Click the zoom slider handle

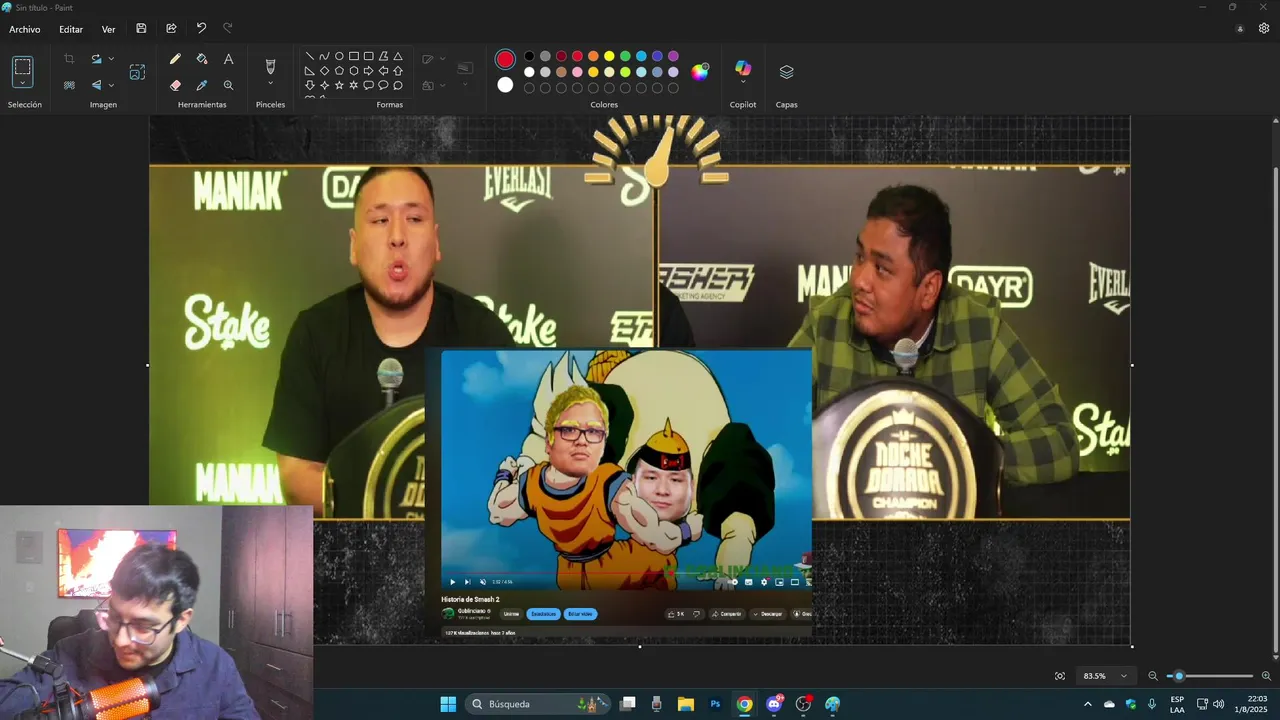(1179, 676)
